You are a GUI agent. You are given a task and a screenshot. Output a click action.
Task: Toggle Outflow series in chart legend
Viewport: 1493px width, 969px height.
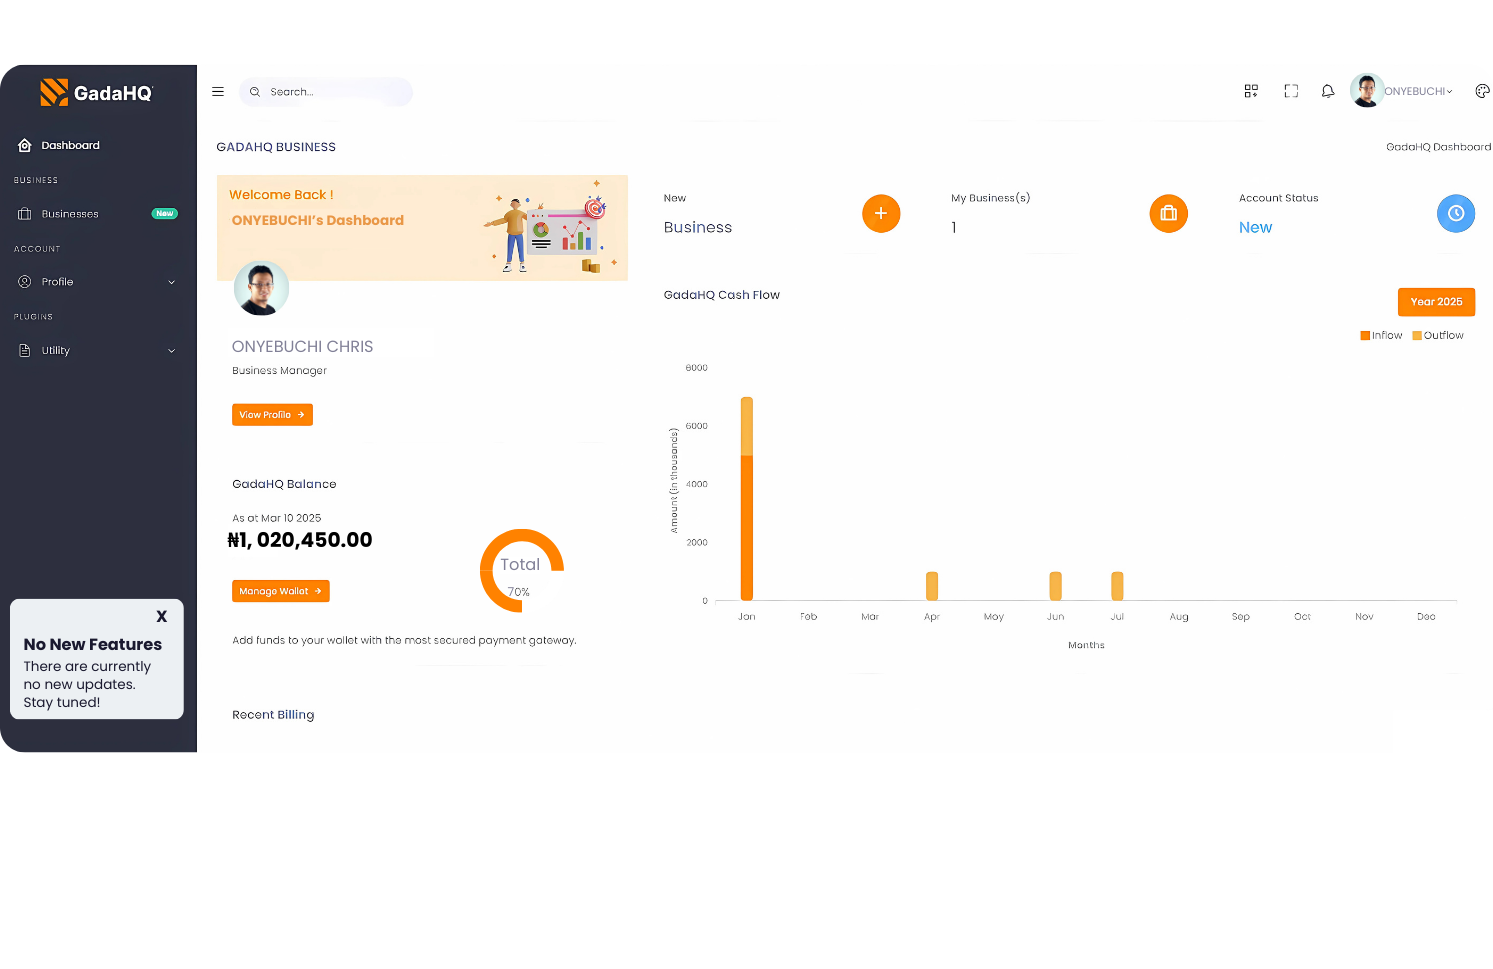click(1438, 336)
